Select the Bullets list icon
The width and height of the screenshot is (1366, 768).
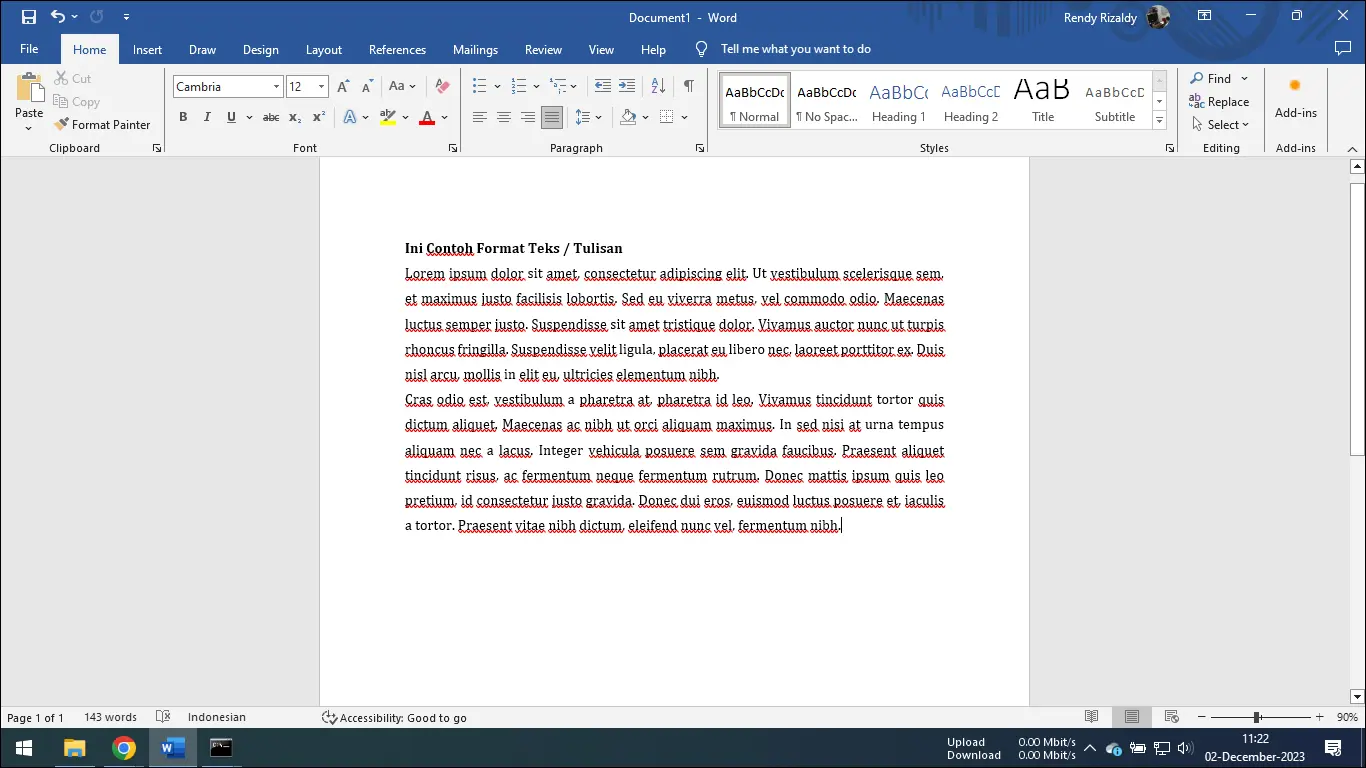[x=480, y=87]
